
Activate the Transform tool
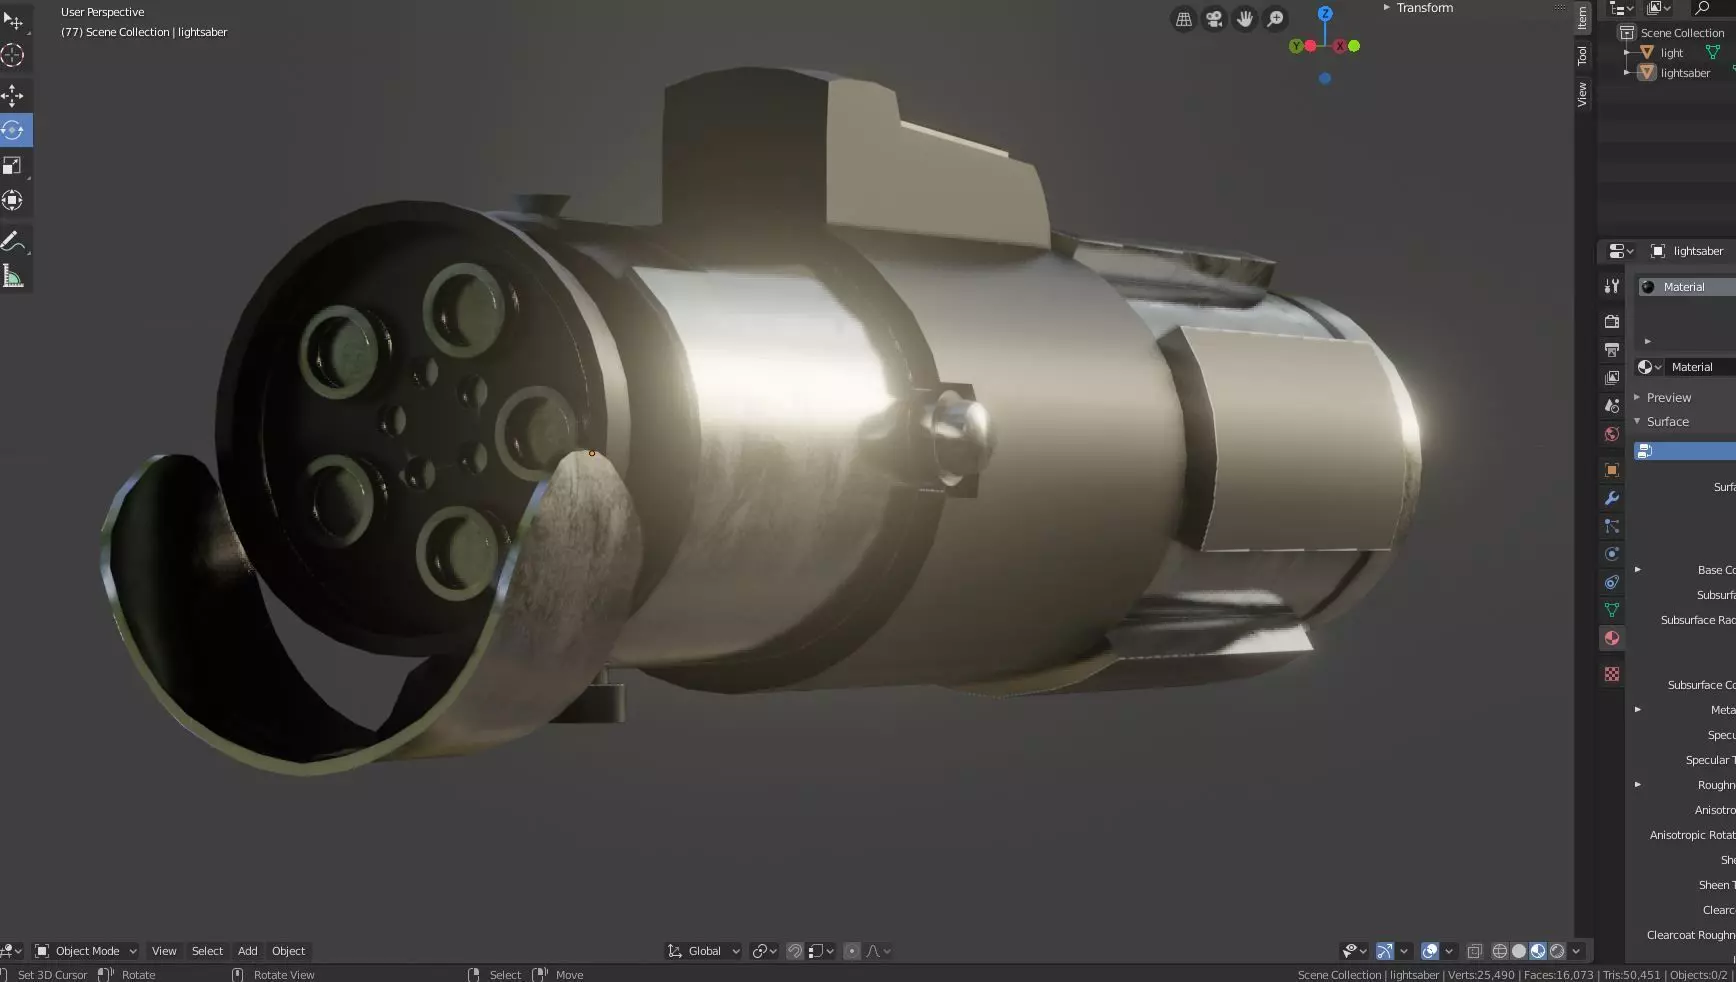tap(13, 200)
